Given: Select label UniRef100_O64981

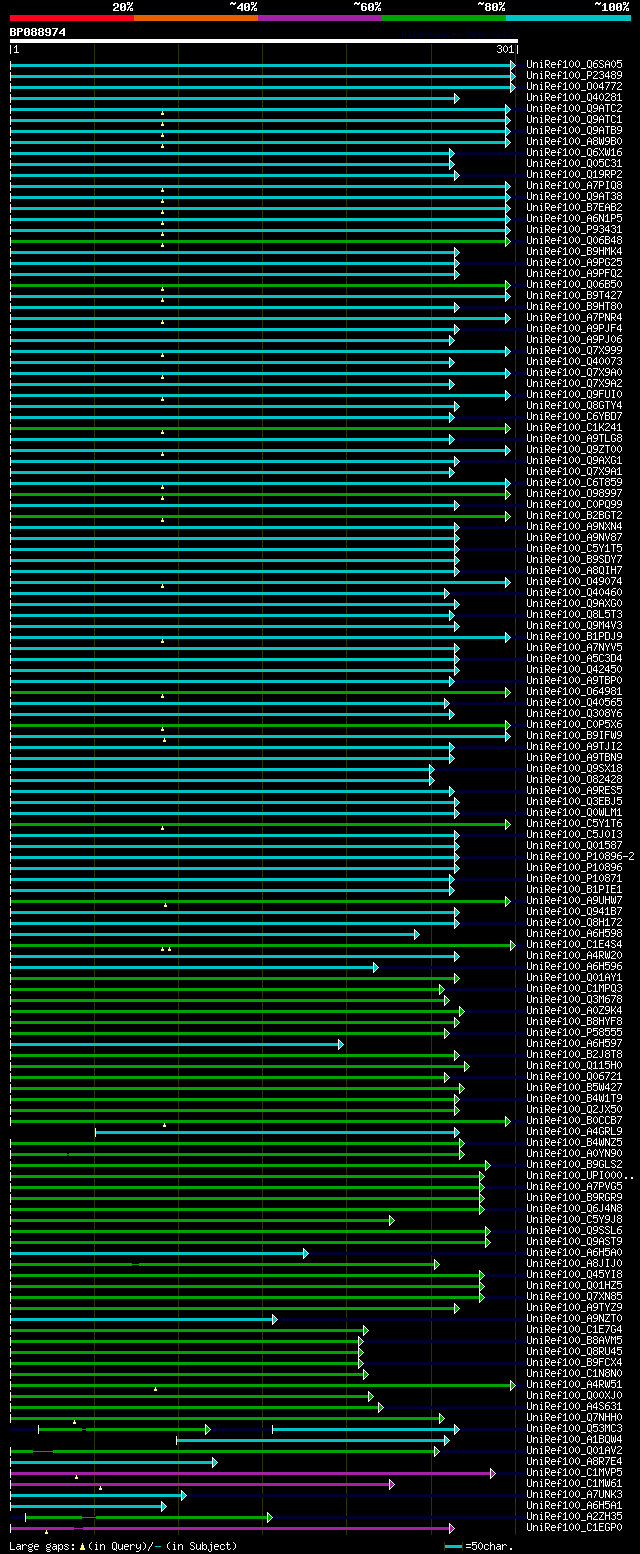Looking at the screenshot, I should [574, 691].
